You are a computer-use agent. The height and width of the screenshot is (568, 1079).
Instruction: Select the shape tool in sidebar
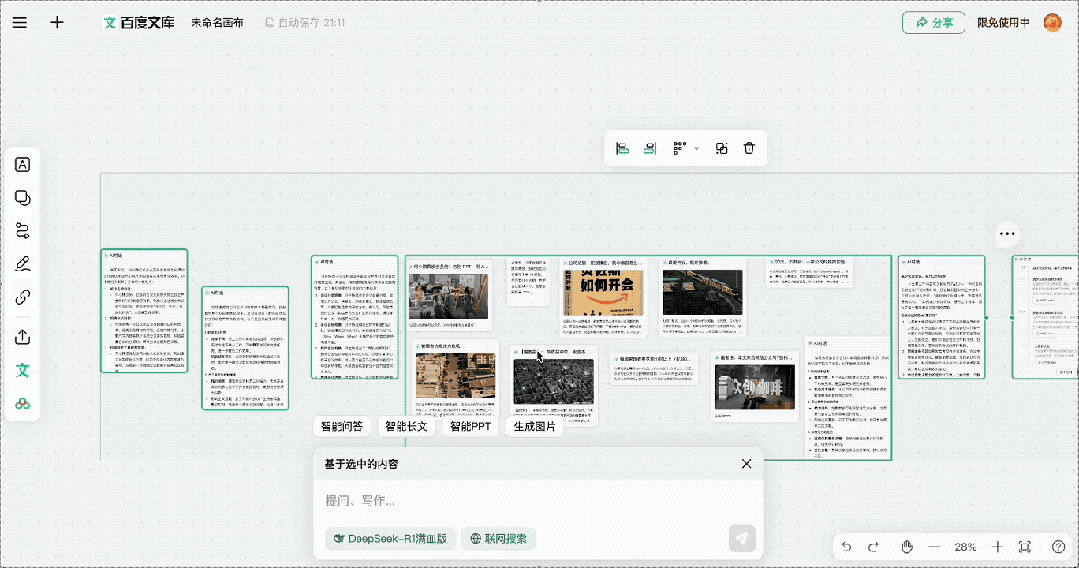click(23, 198)
